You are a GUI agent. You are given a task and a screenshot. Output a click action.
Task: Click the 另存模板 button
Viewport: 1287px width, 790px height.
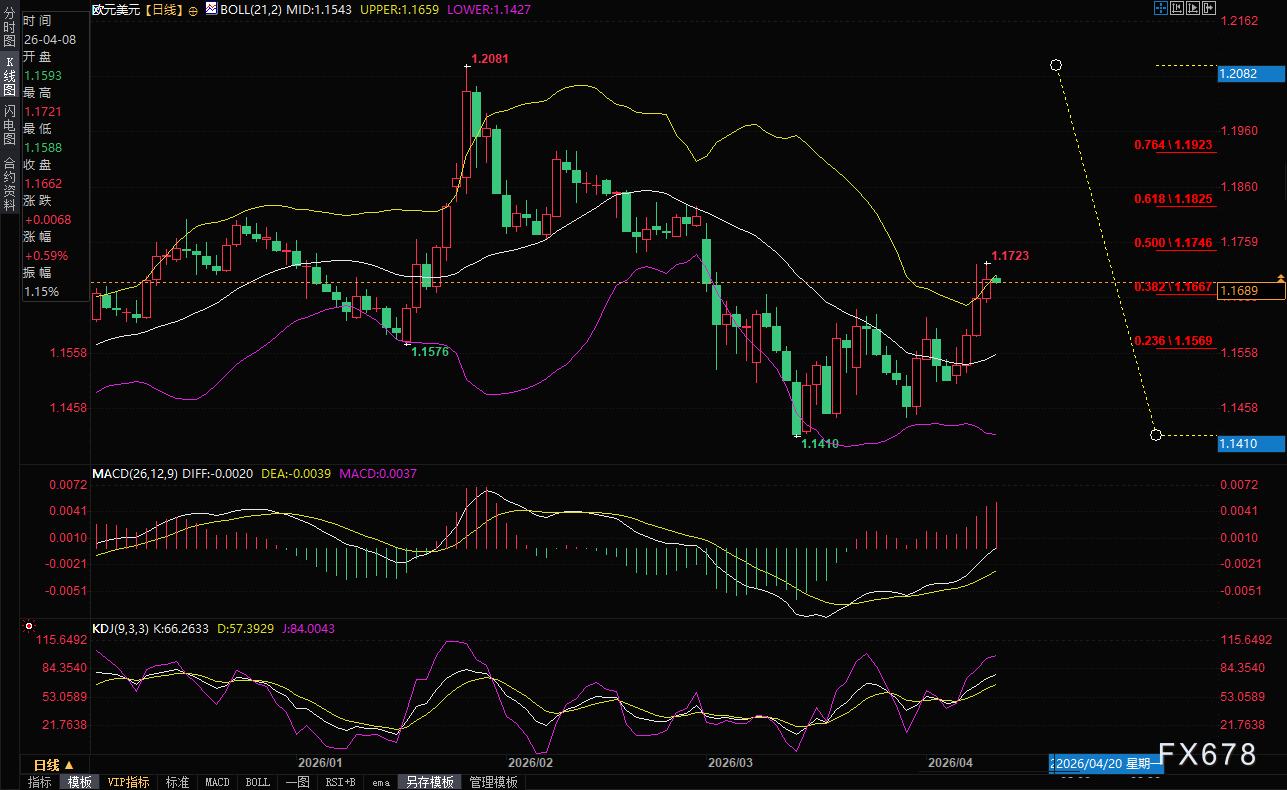pos(429,782)
